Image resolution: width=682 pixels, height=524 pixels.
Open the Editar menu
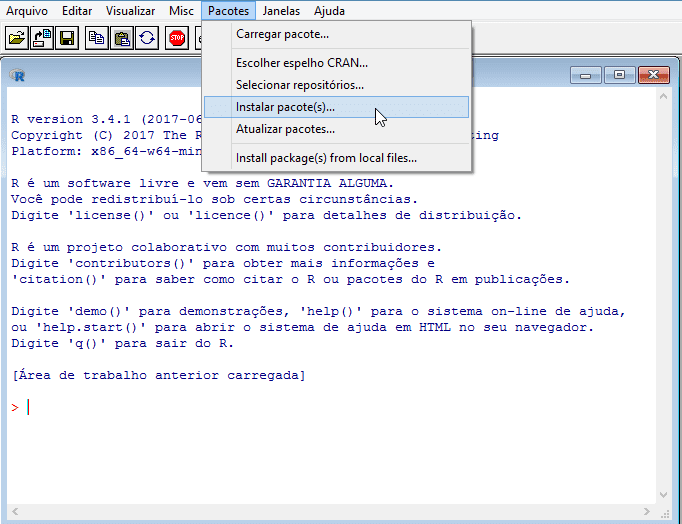[77, 11]
